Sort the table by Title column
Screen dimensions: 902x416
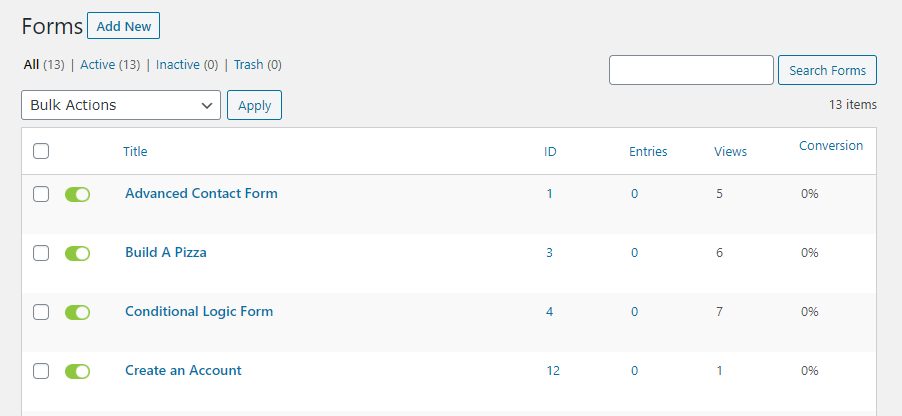135,151
